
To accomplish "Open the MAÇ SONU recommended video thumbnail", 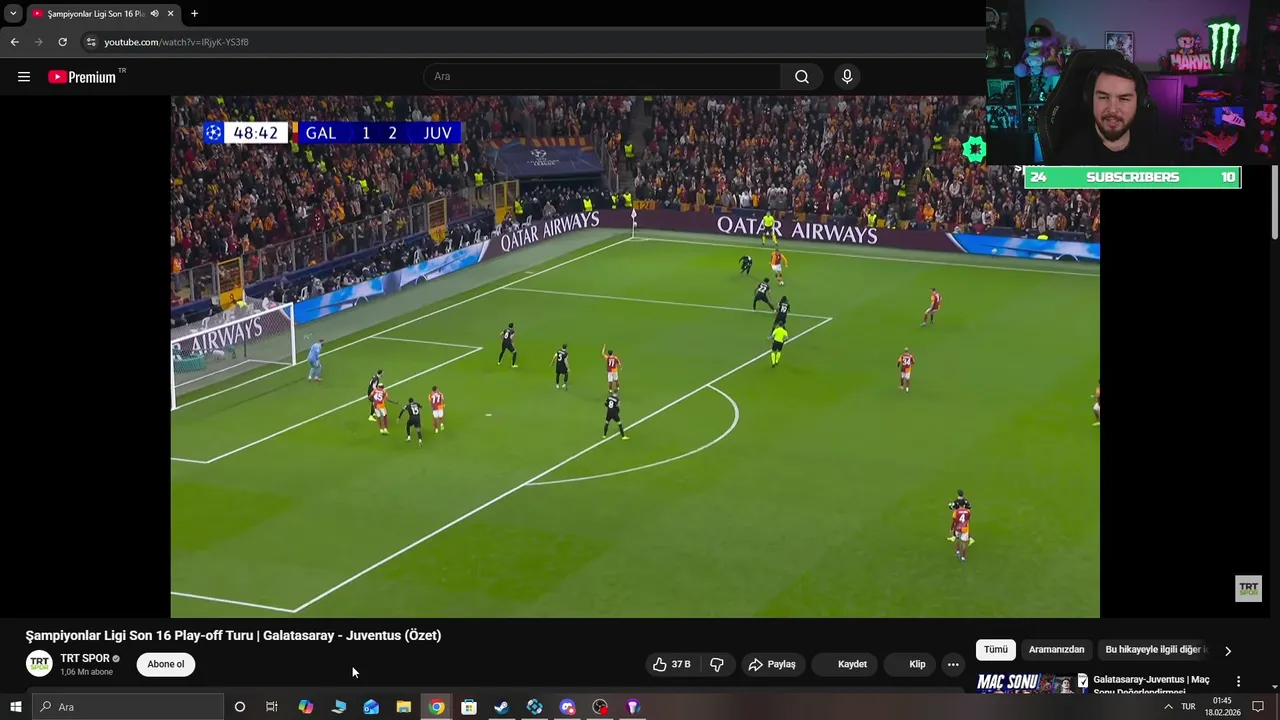I will (x=1031, y=683).
